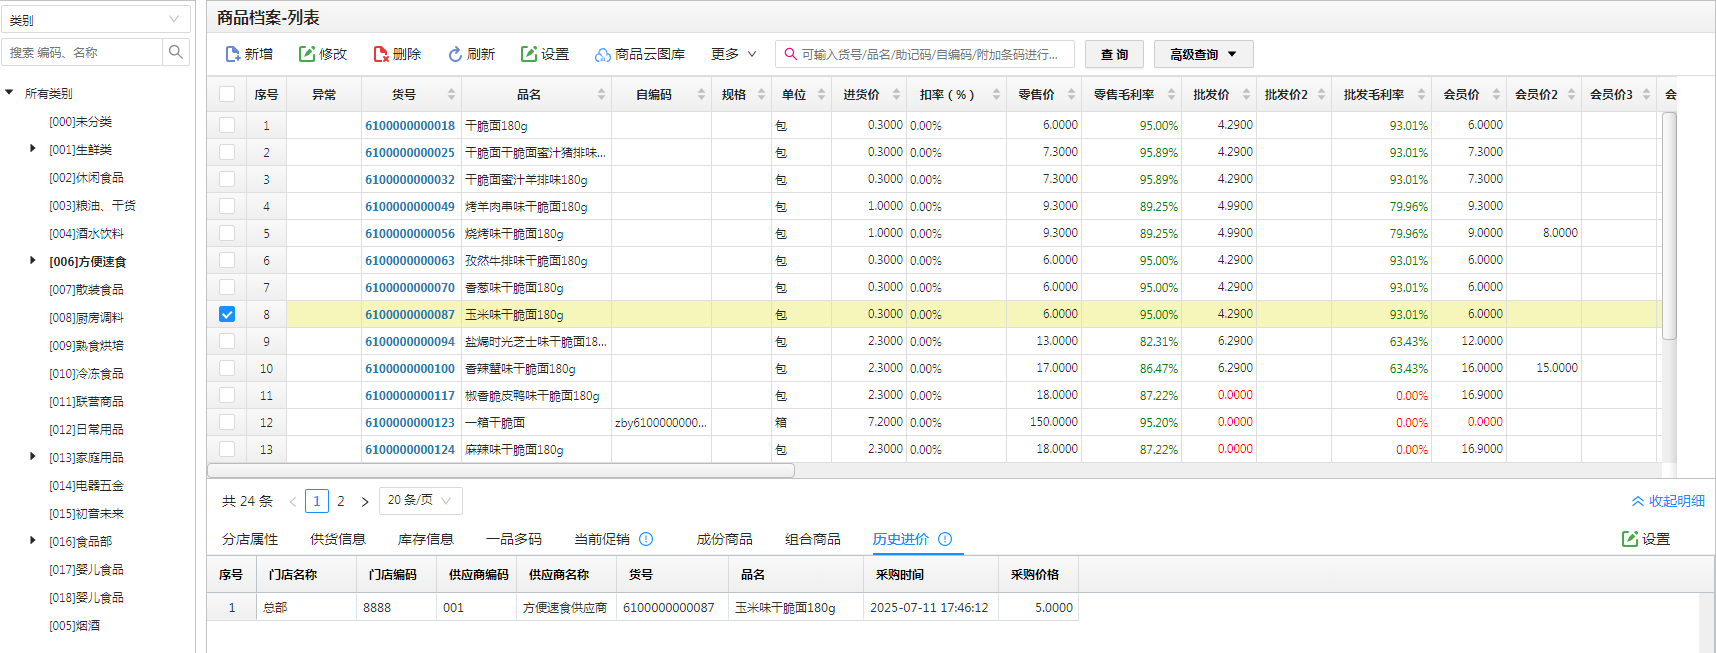Open the 20 条/页 page size dropdown
Viewport: 1716px width, 653px height.
tap(420, 500)
